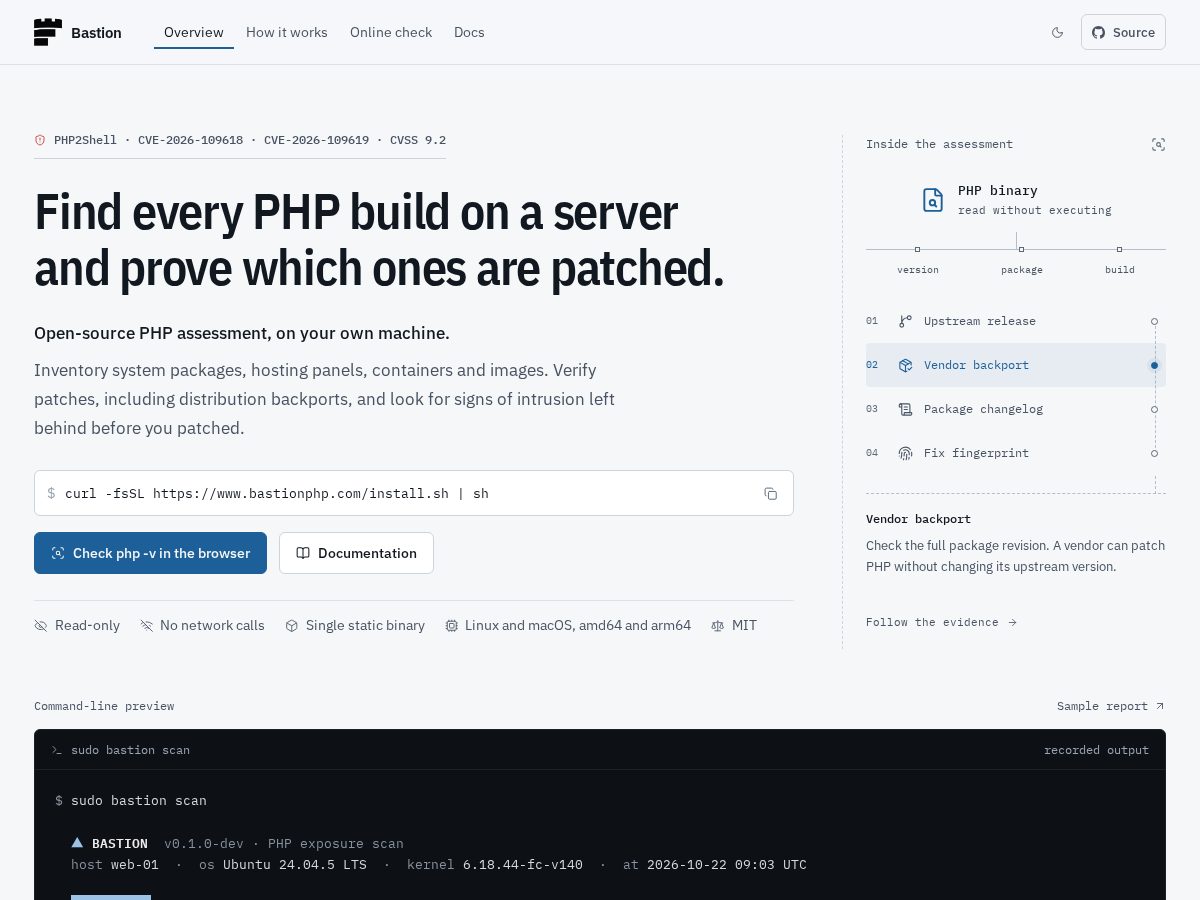Click the 'Ubuntu 24.04.5 LTS' value

tap(295, 865)
